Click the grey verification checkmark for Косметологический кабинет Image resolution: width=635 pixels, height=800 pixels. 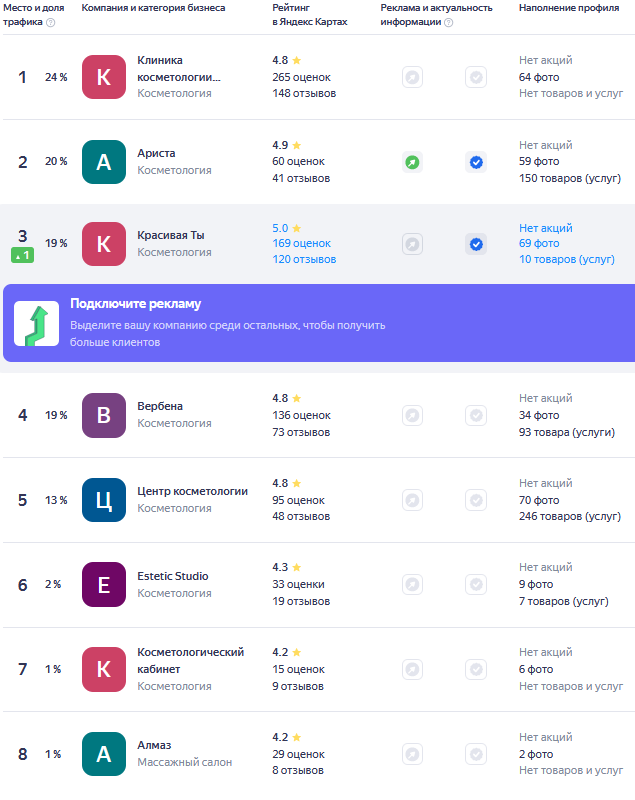pyautogui.click(x=476, y=669)
